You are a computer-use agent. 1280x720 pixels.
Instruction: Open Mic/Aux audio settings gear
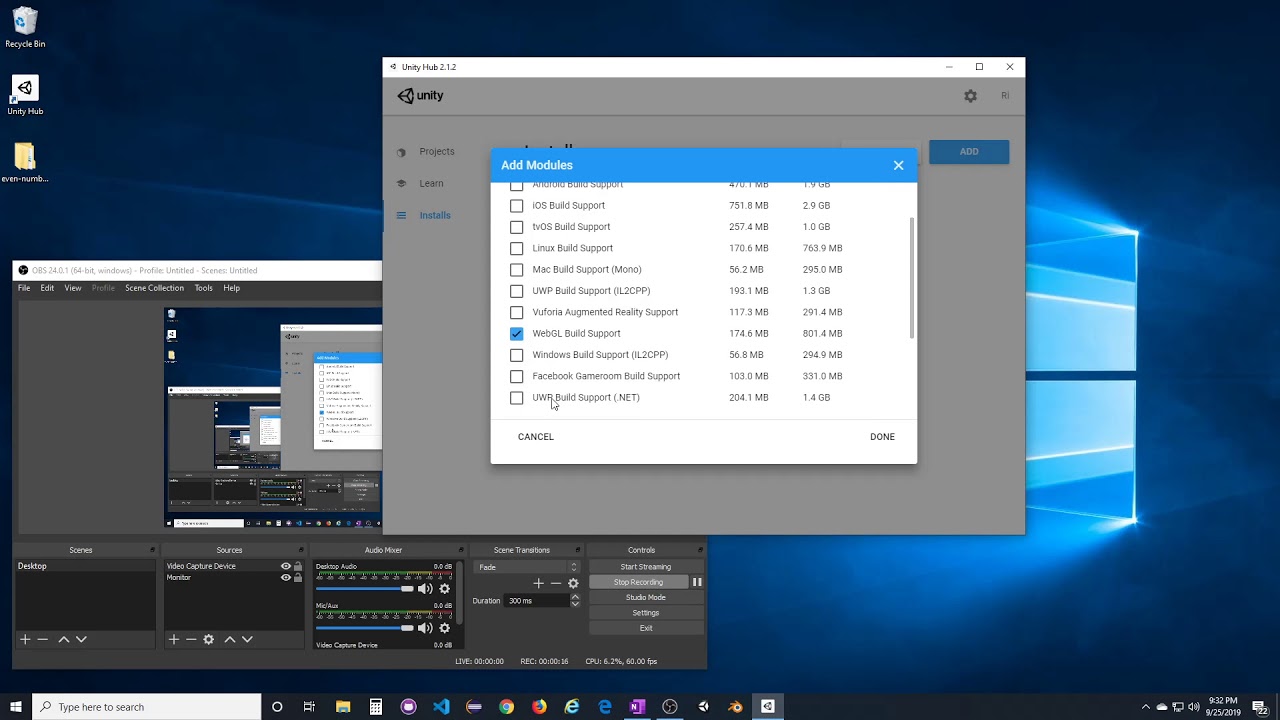click(x=445, y=628)
